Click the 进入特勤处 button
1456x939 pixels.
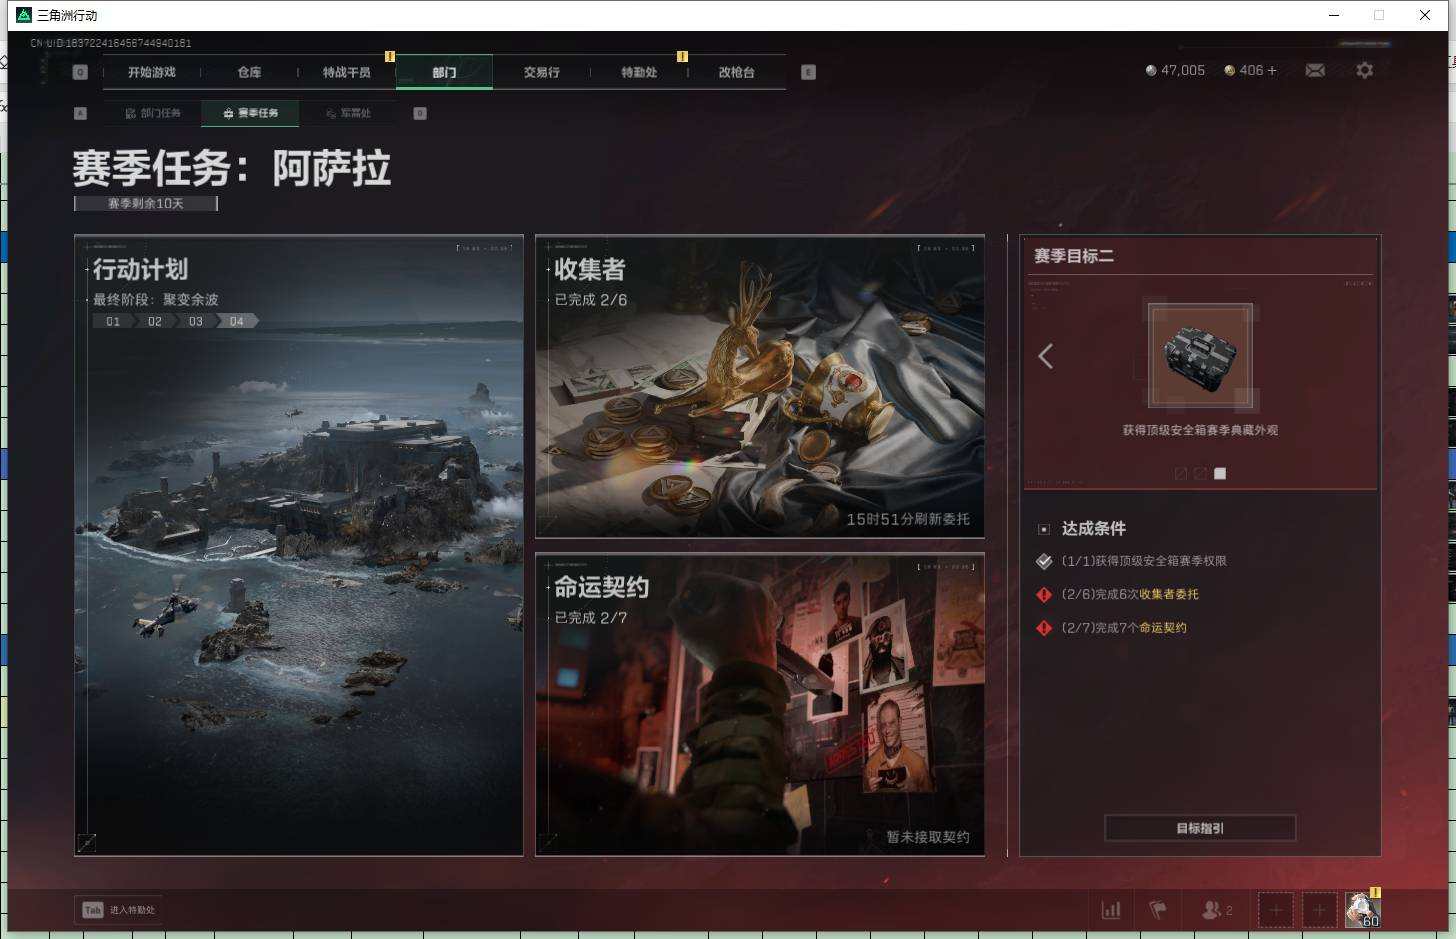118,909
